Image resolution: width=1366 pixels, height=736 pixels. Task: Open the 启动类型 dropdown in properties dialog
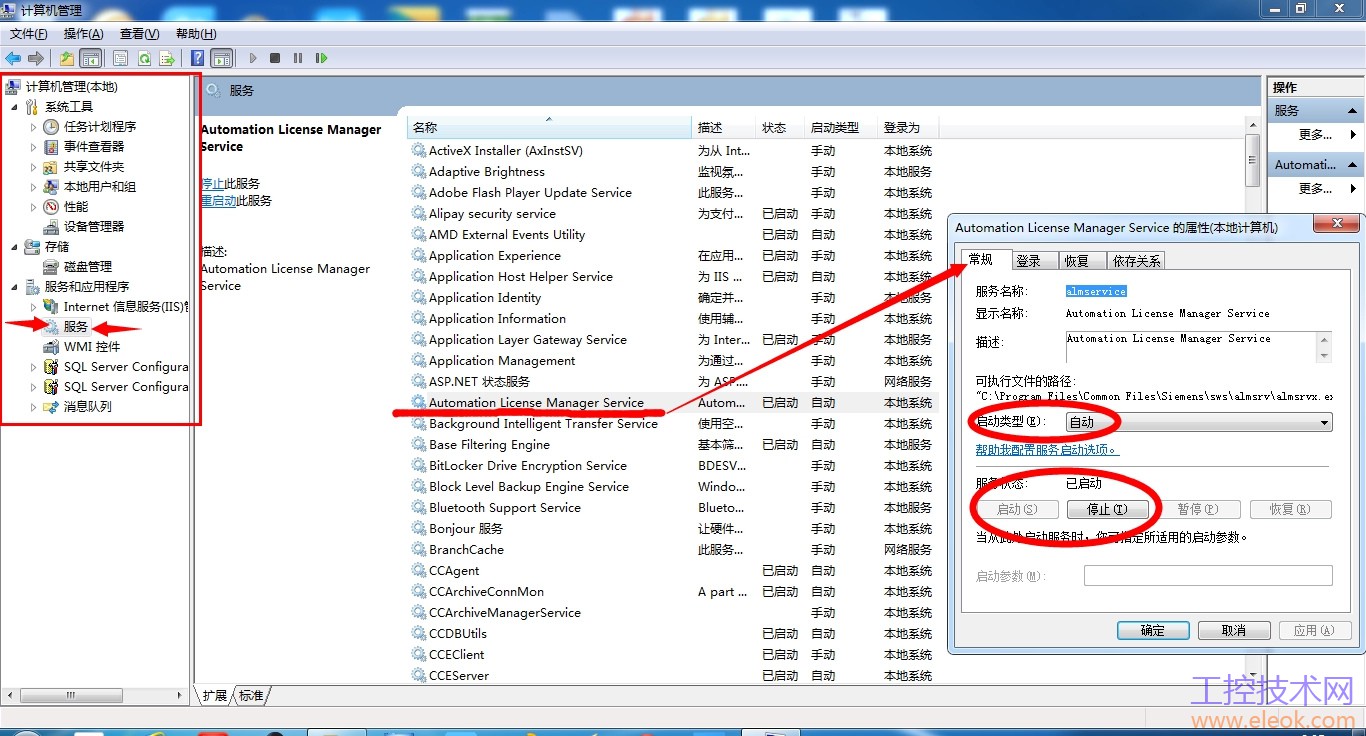click(x=1199, y=422)
